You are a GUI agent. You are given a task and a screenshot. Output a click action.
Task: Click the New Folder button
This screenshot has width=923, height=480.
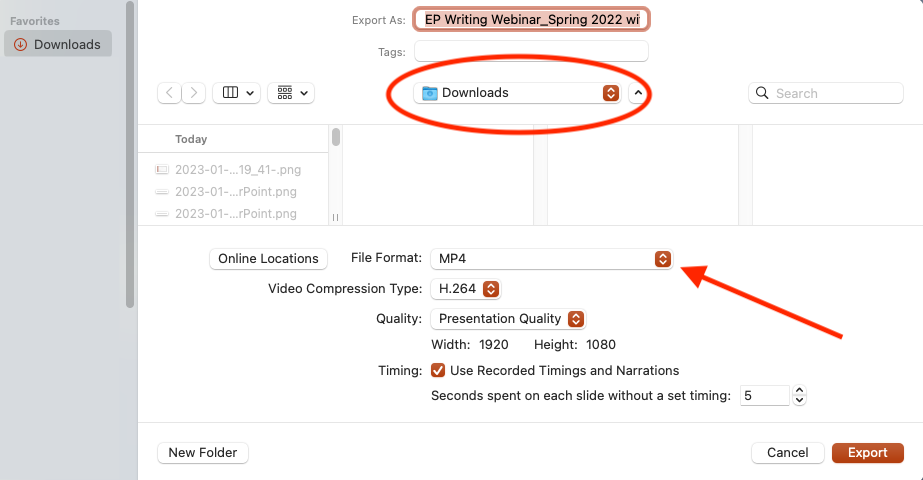pos(202,452)
